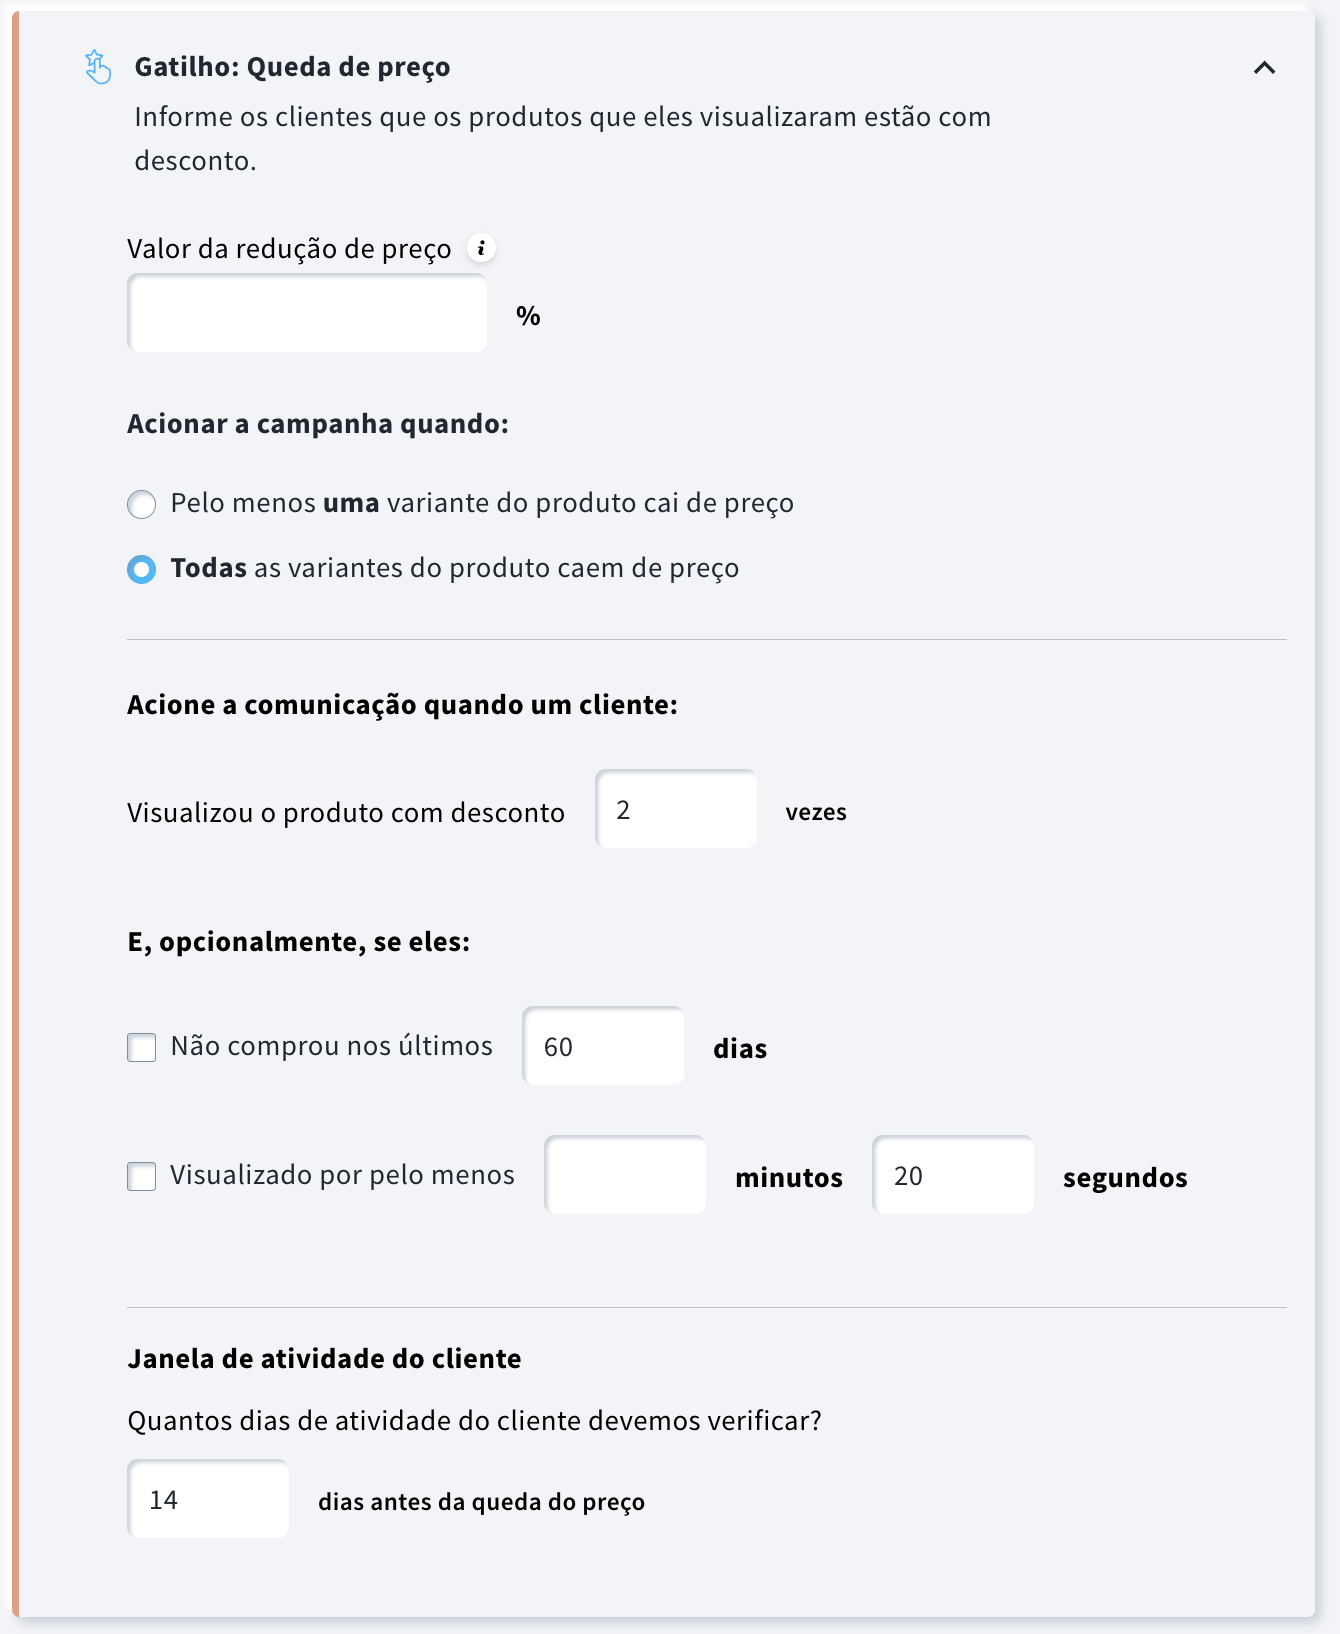Image resolution: width=1340 pixels, height=1634 pixels.
Task: Click the 'Não comprou nos últimos' label
Action: (332, 1046)
